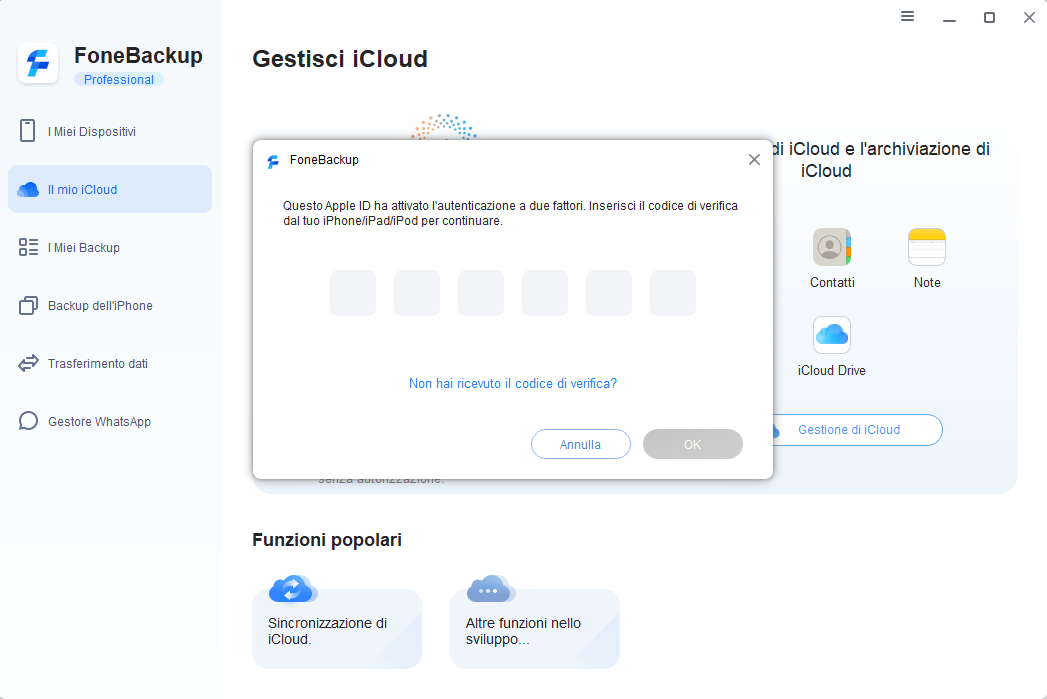Click "Non hai ricevuto il codice di verifica?" link
Screen dimensions: 1047x699
coord(513,383)
